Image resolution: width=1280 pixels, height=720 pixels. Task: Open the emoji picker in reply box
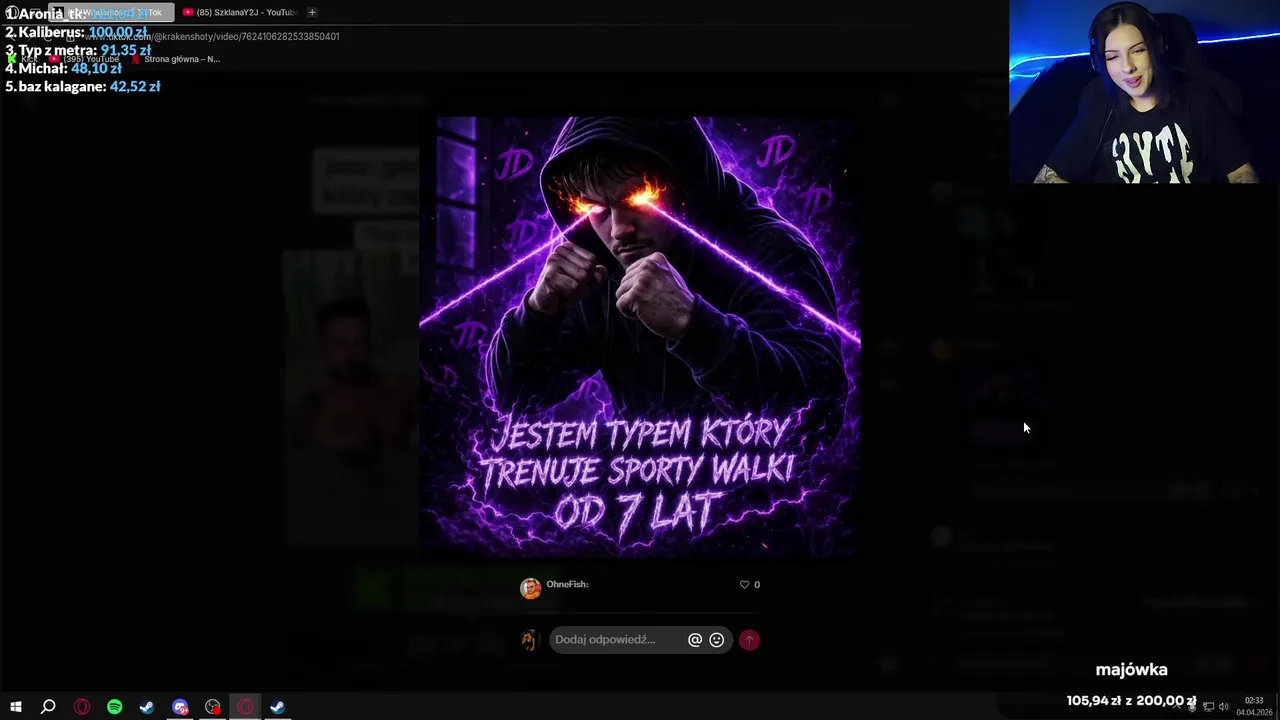tap(717, 640)
